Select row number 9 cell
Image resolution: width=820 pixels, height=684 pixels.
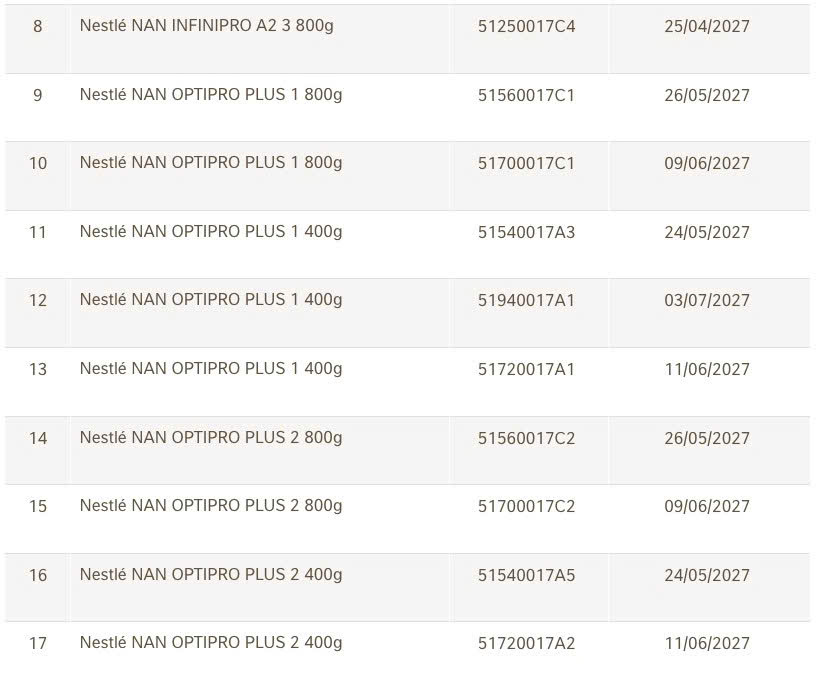(38, 96)
